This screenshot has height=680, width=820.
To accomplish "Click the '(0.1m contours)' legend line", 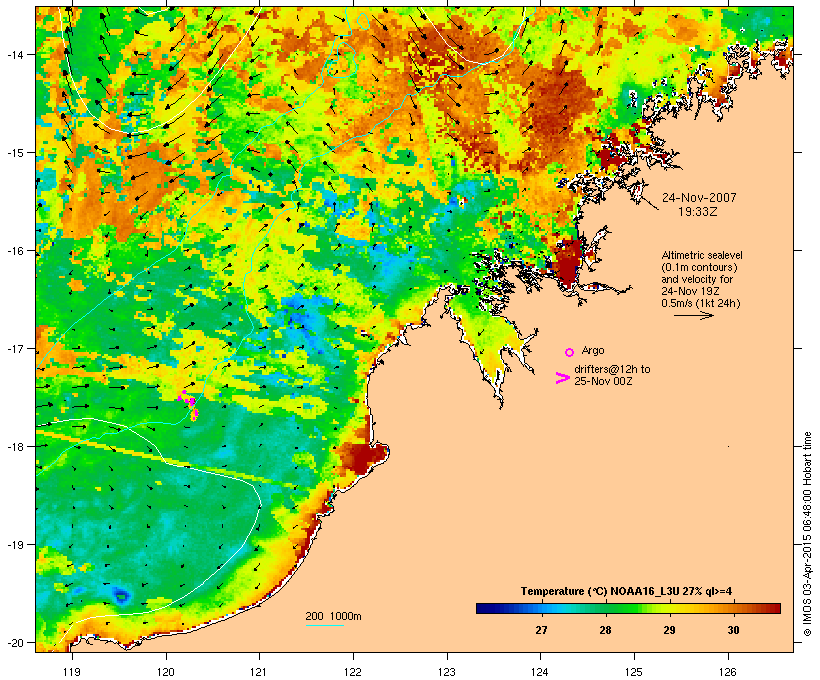I will pos(699,267).
